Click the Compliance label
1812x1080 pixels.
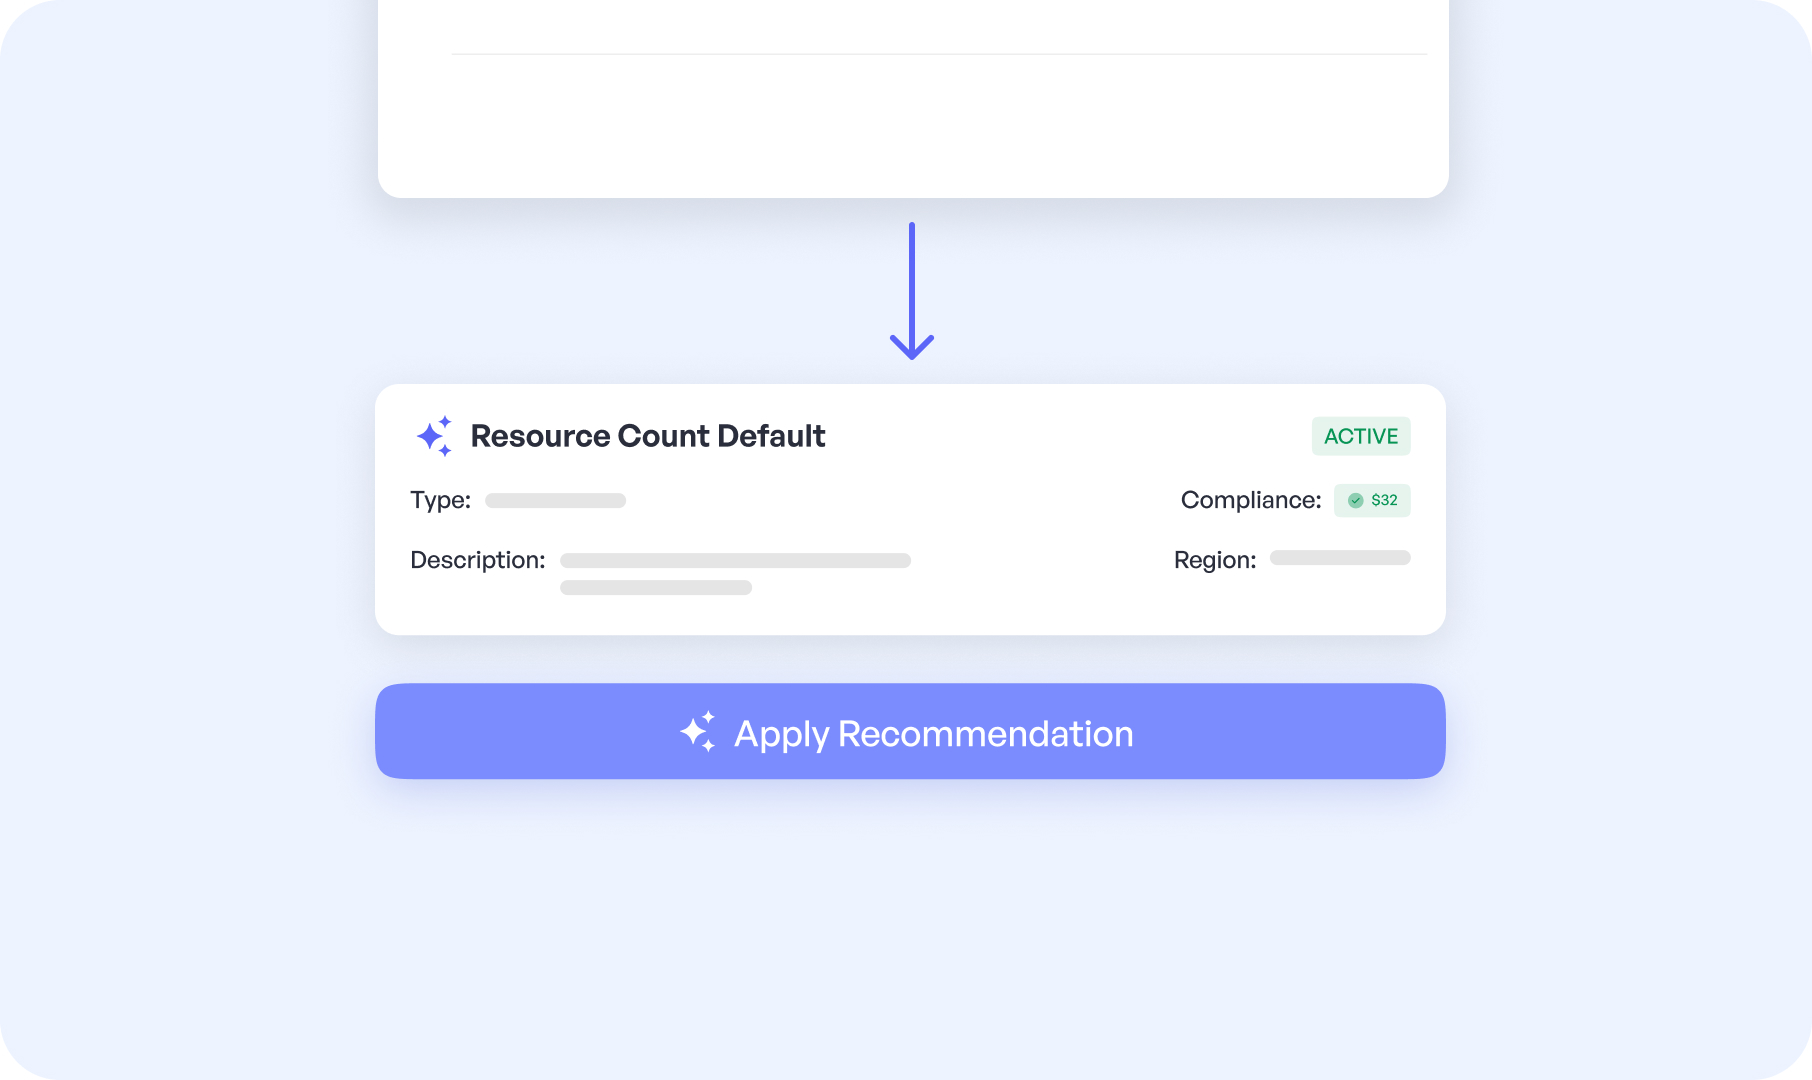1250,500
